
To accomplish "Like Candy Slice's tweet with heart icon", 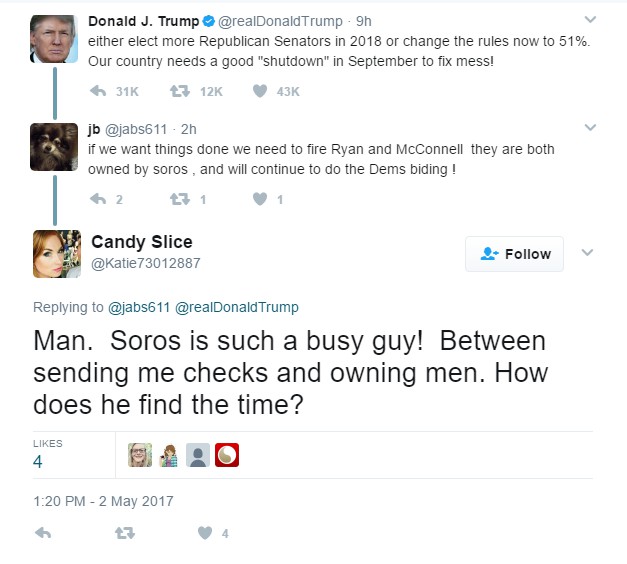I will click(x=204, y=533).
